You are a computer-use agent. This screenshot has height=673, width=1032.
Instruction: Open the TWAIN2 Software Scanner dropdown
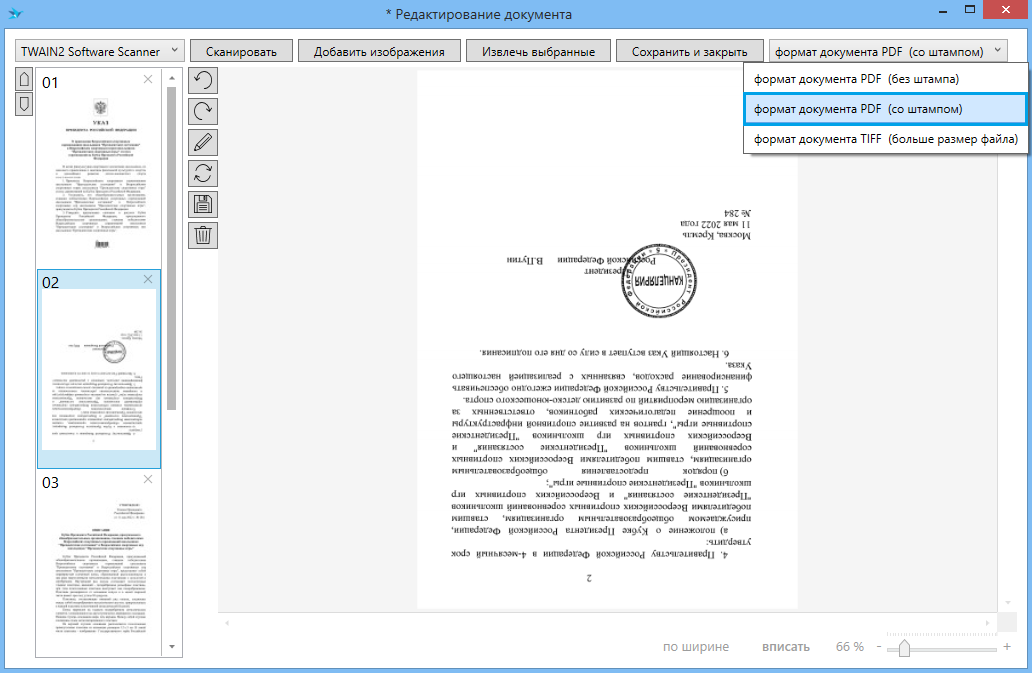(100, 51)
